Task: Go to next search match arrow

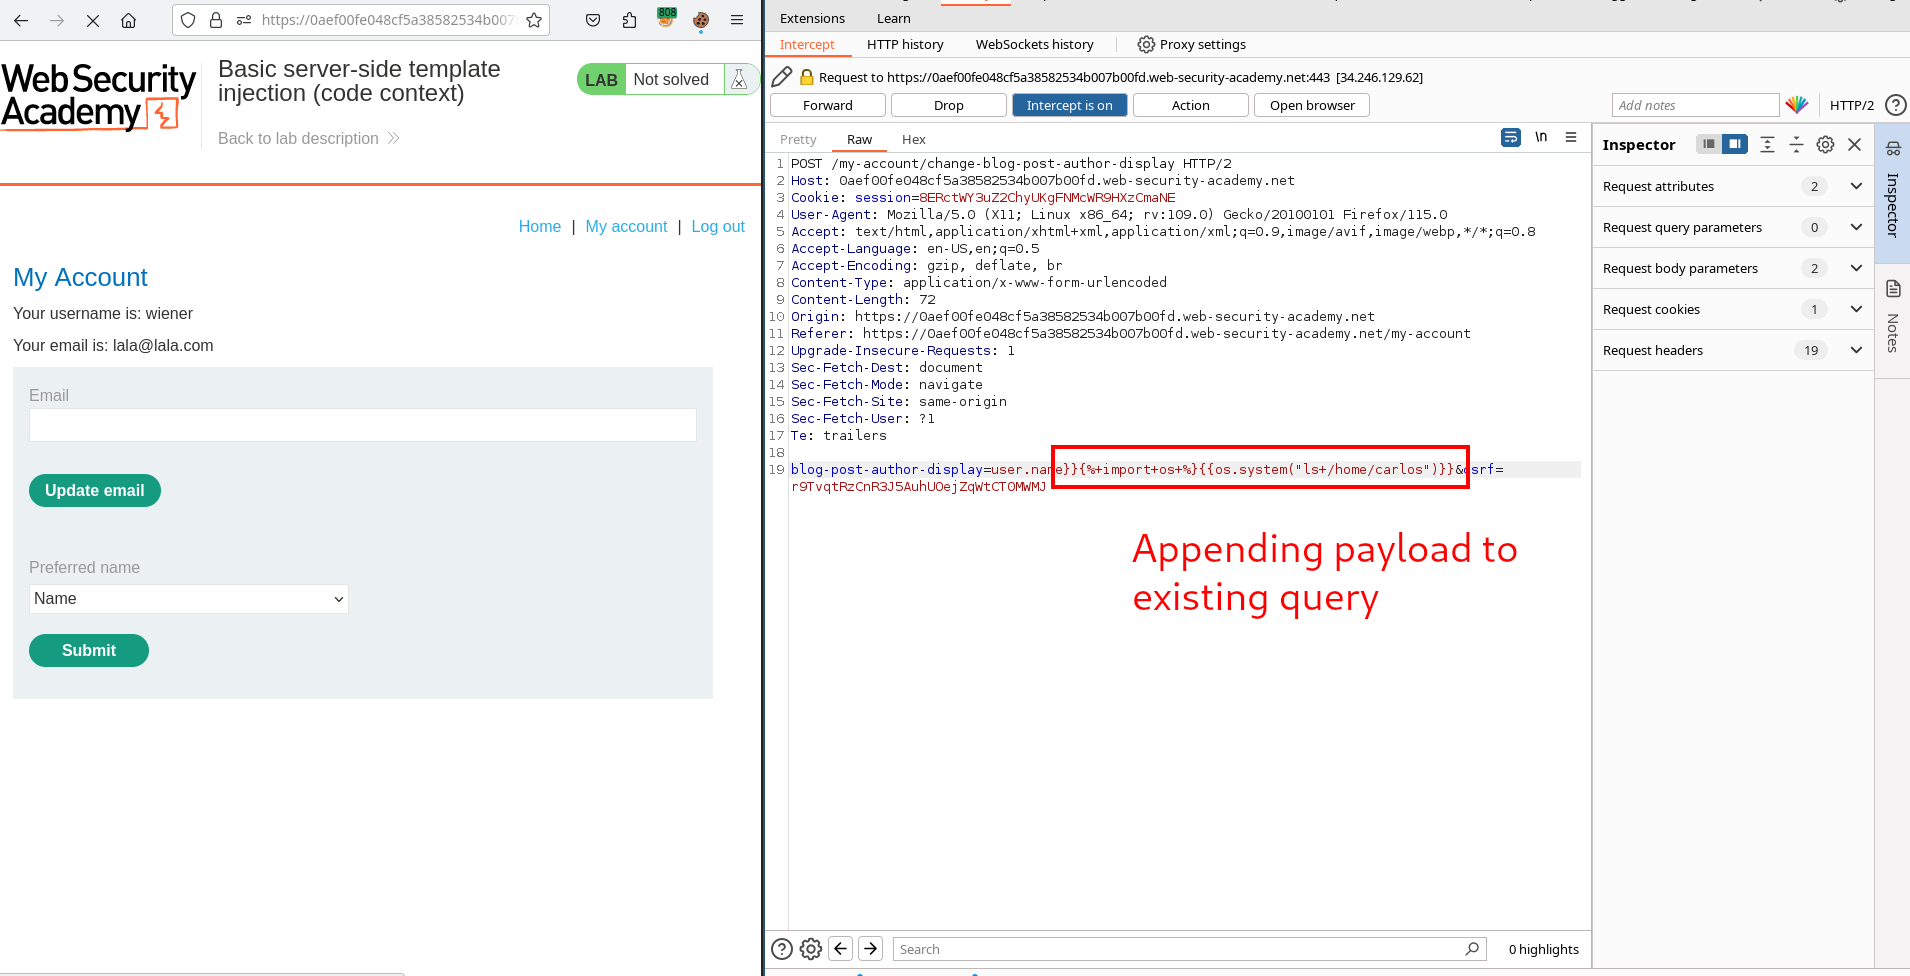Action: (871, 948)
